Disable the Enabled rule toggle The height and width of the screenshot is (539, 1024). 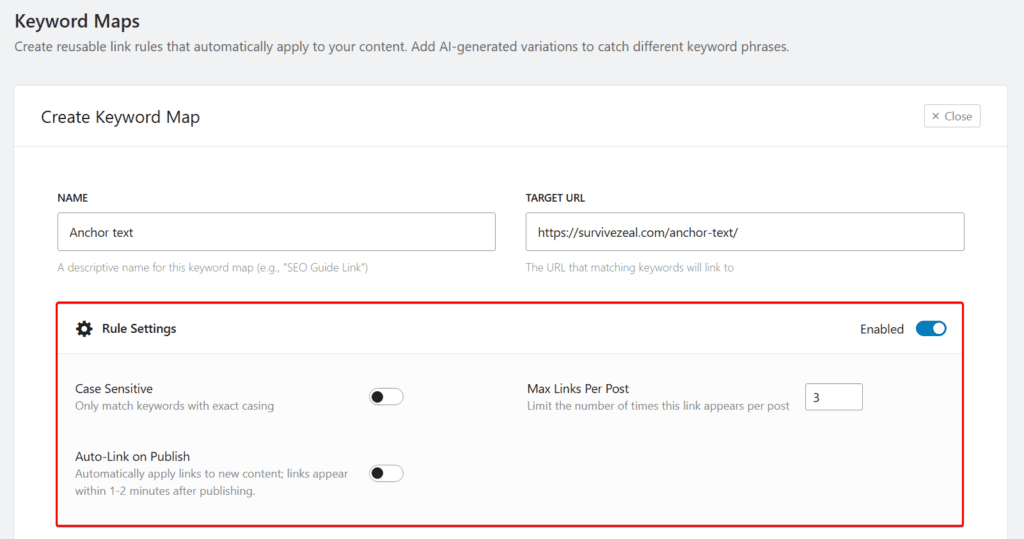point(930,329)
